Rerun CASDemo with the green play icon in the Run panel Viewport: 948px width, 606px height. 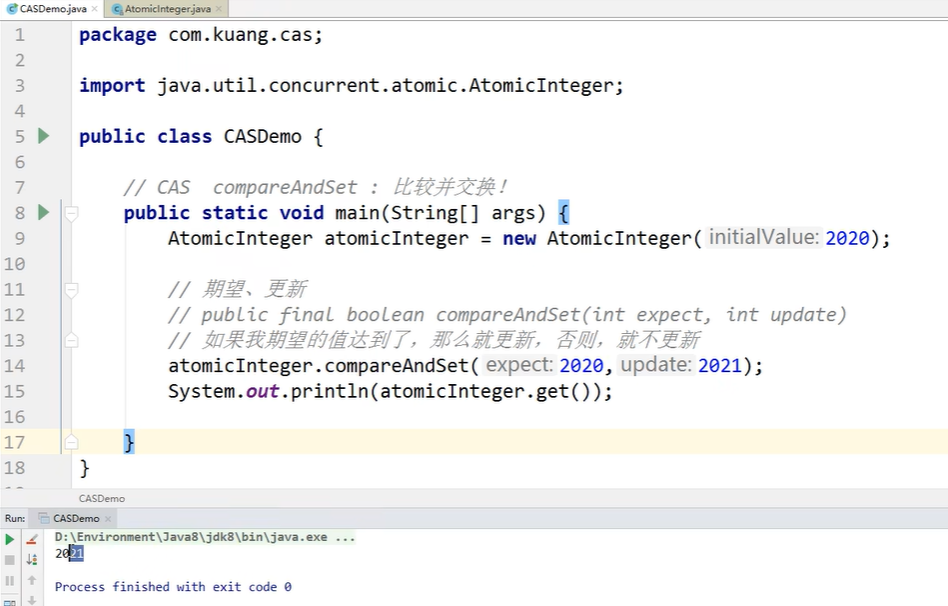pos(10,539)
